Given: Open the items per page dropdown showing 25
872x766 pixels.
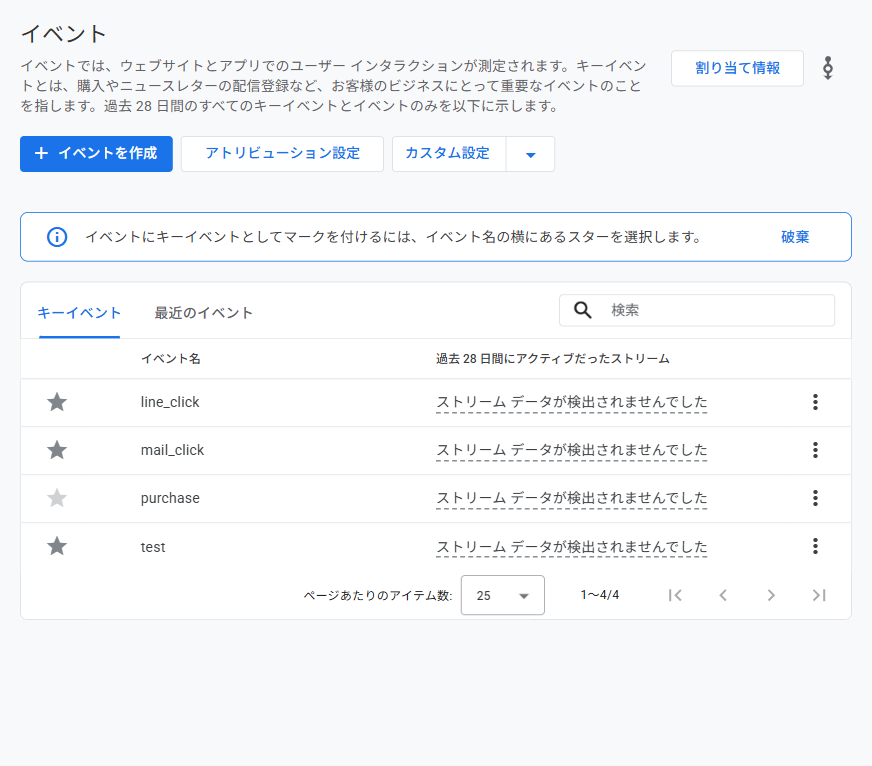Looking at the screenshot, I should 503,595.
